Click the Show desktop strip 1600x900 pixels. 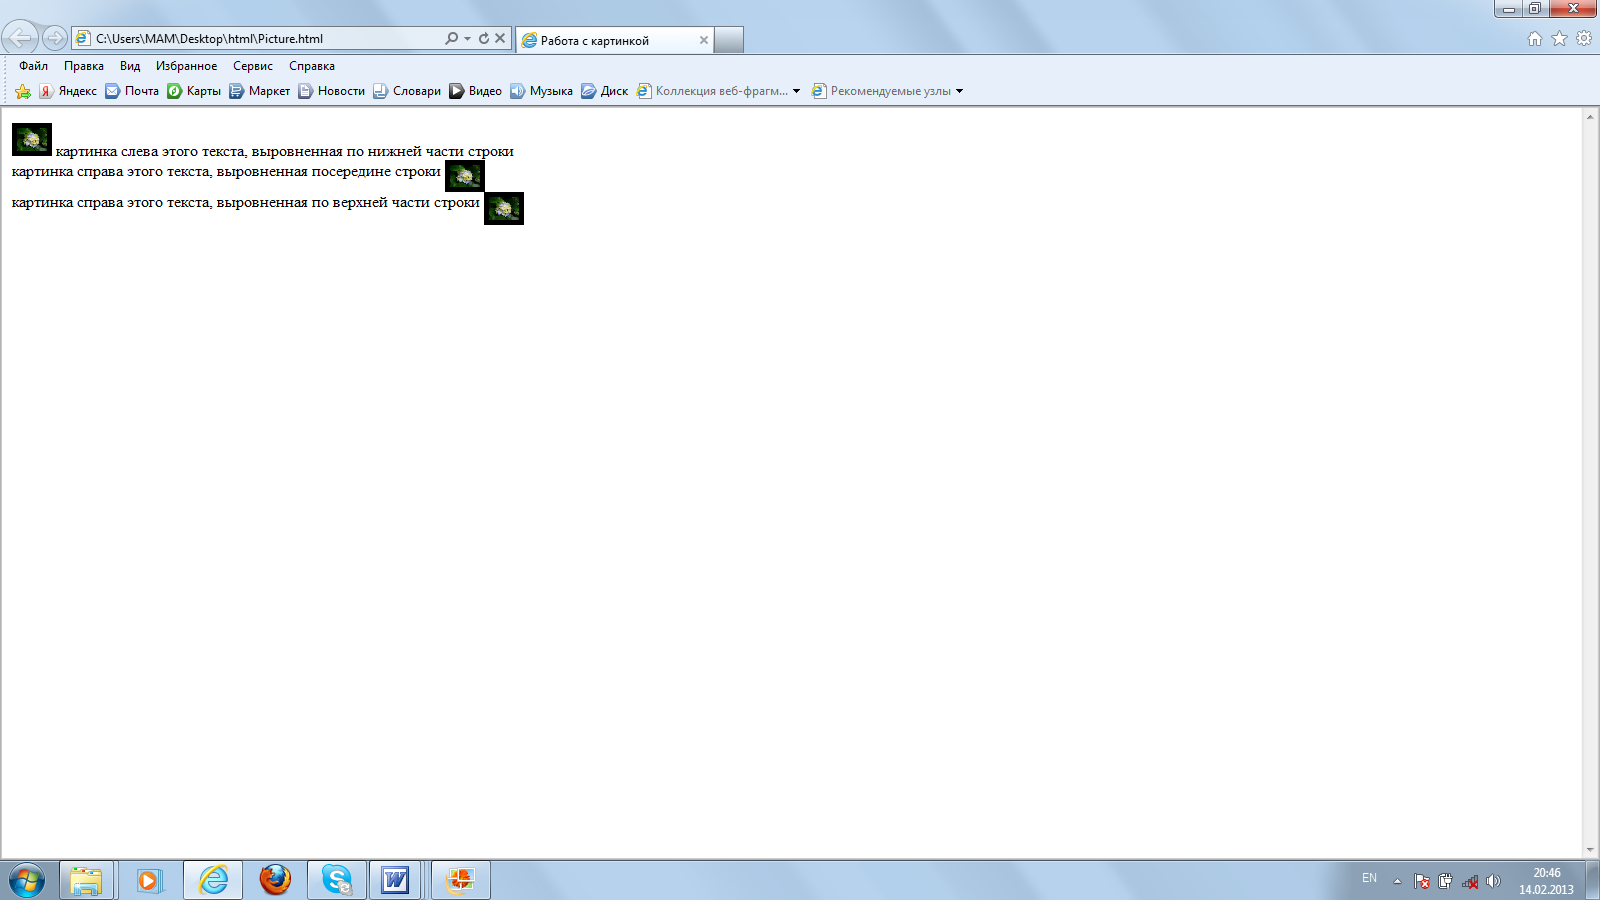tap(1592, 881)
